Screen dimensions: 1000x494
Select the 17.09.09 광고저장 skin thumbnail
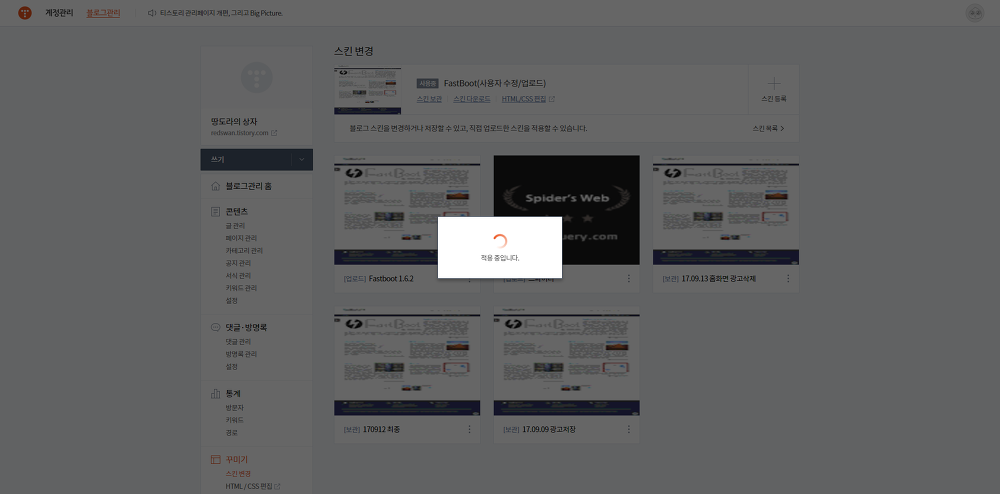(x=566, y=361)
